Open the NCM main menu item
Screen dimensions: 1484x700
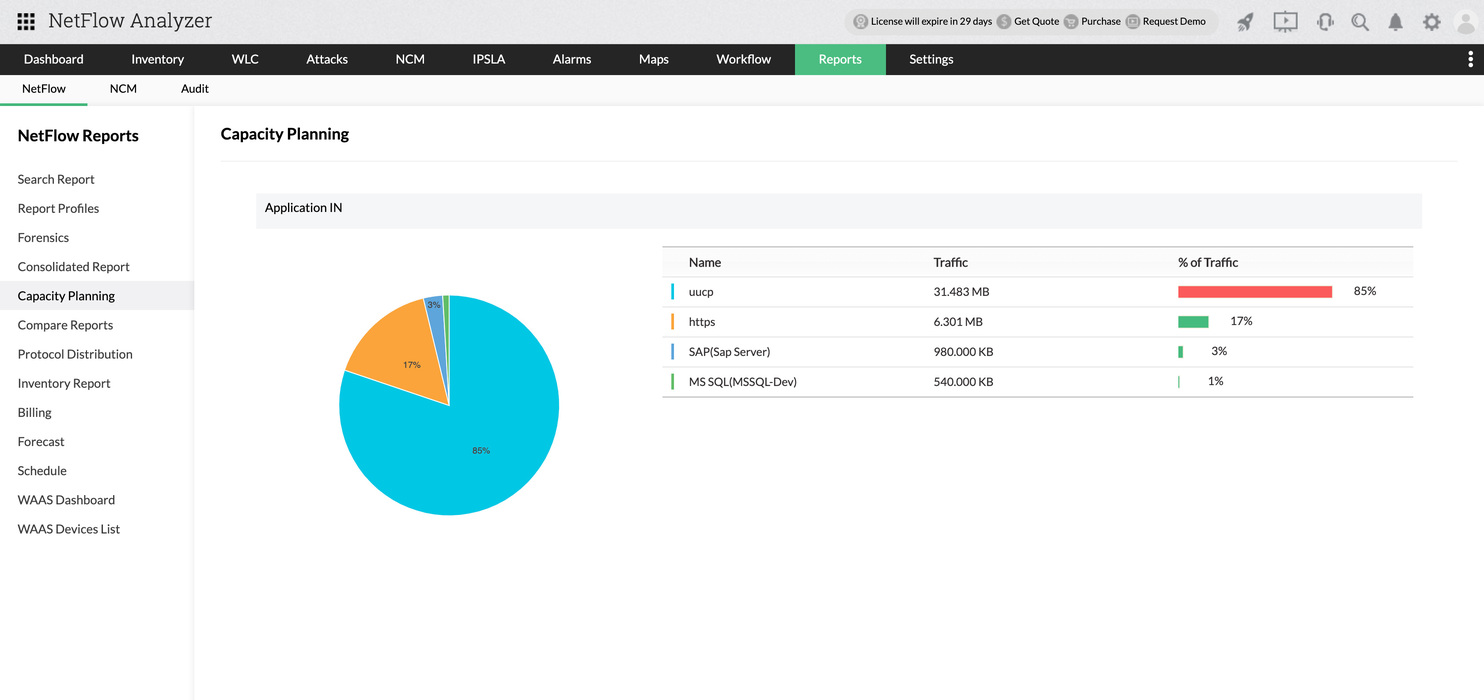point(410,59)
